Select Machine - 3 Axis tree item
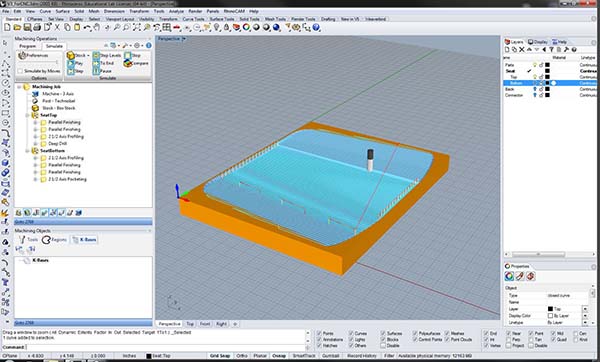This screenshot has height=362, width=600. (54, 94)
